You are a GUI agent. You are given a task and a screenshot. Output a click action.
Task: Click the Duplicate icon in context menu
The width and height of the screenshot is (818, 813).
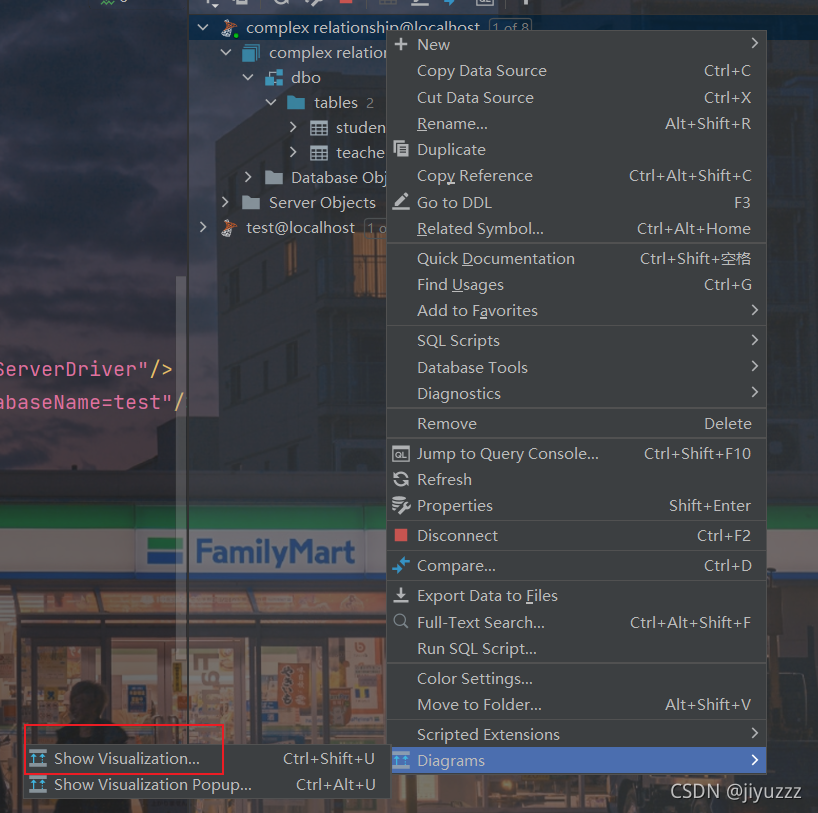401,149
